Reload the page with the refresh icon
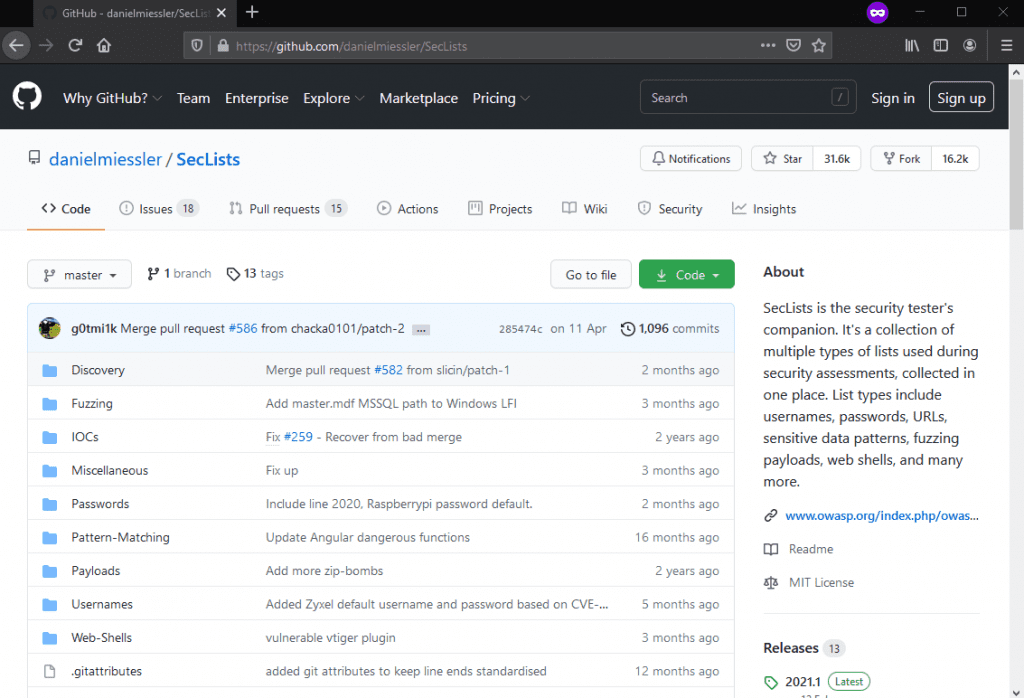Viewport: 1024px width, 698px height. pyautogui.click(x=75, y=46)
